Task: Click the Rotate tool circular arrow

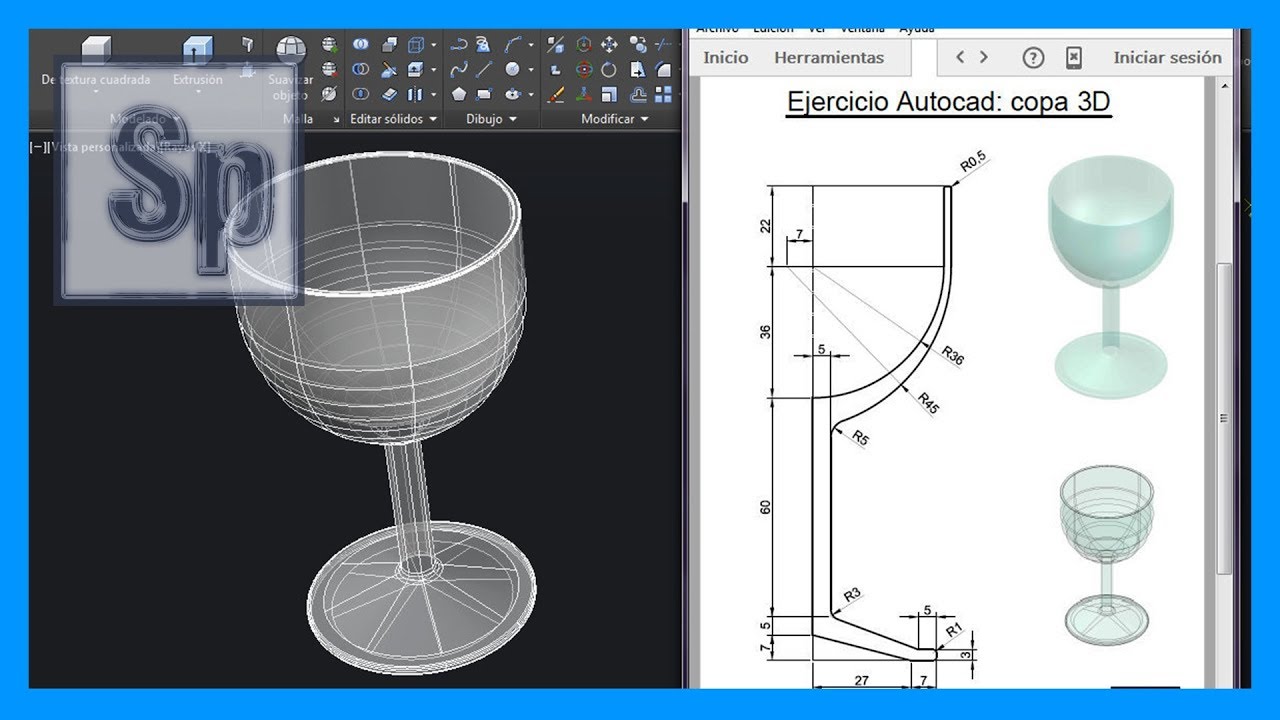Action: pos(609,70)
